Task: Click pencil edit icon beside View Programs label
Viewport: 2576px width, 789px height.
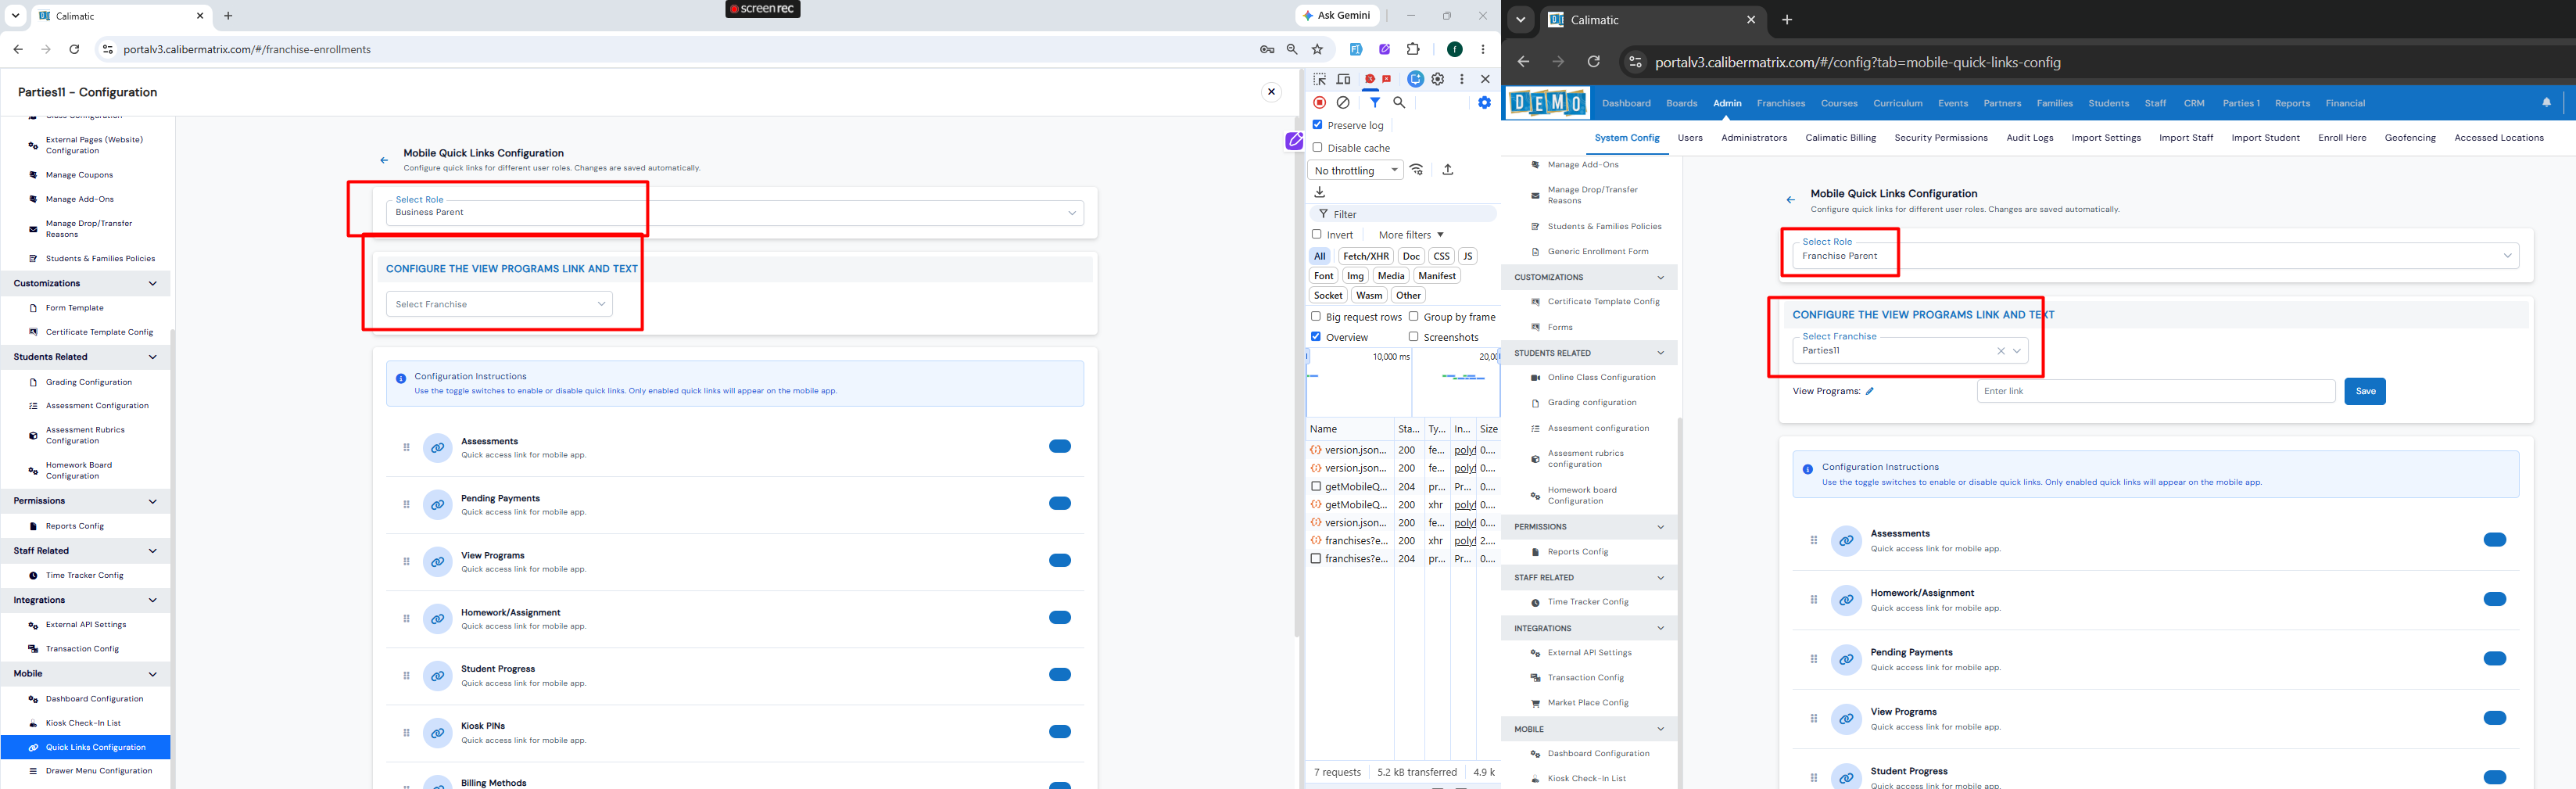Action: point(1869,391)
